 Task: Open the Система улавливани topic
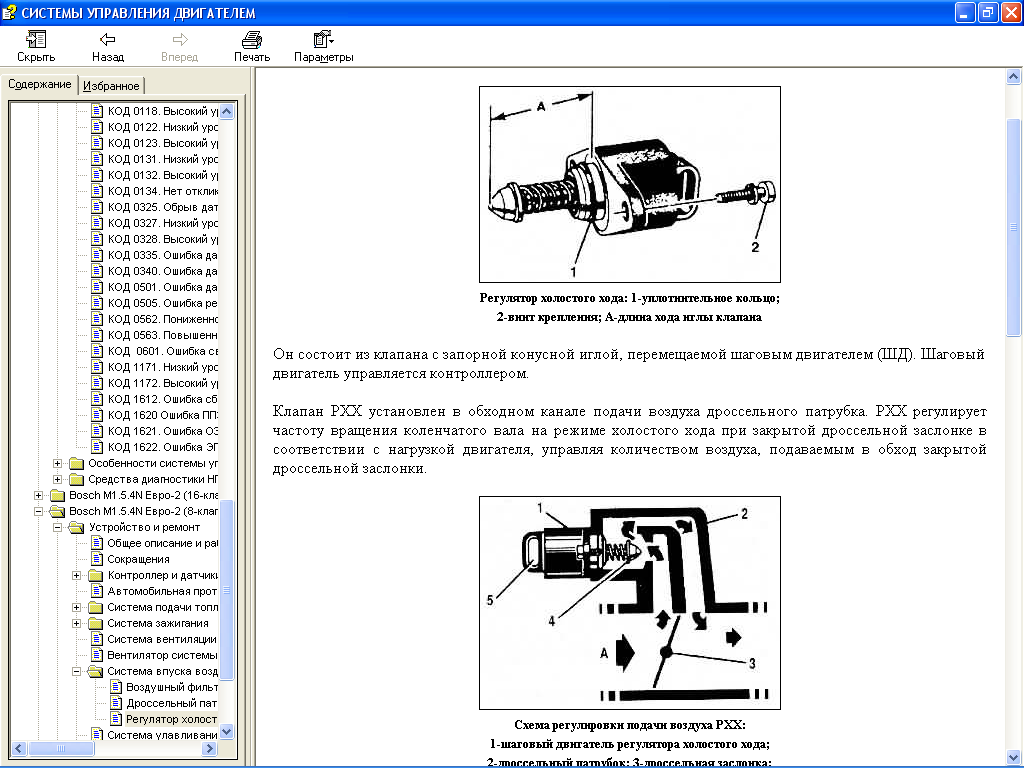162,735
